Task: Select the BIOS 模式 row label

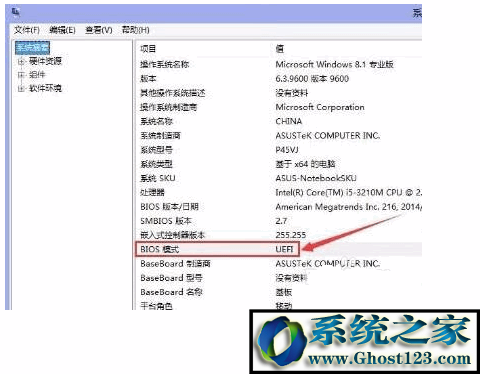Action: pyautogui.click(x=160, y=249)
